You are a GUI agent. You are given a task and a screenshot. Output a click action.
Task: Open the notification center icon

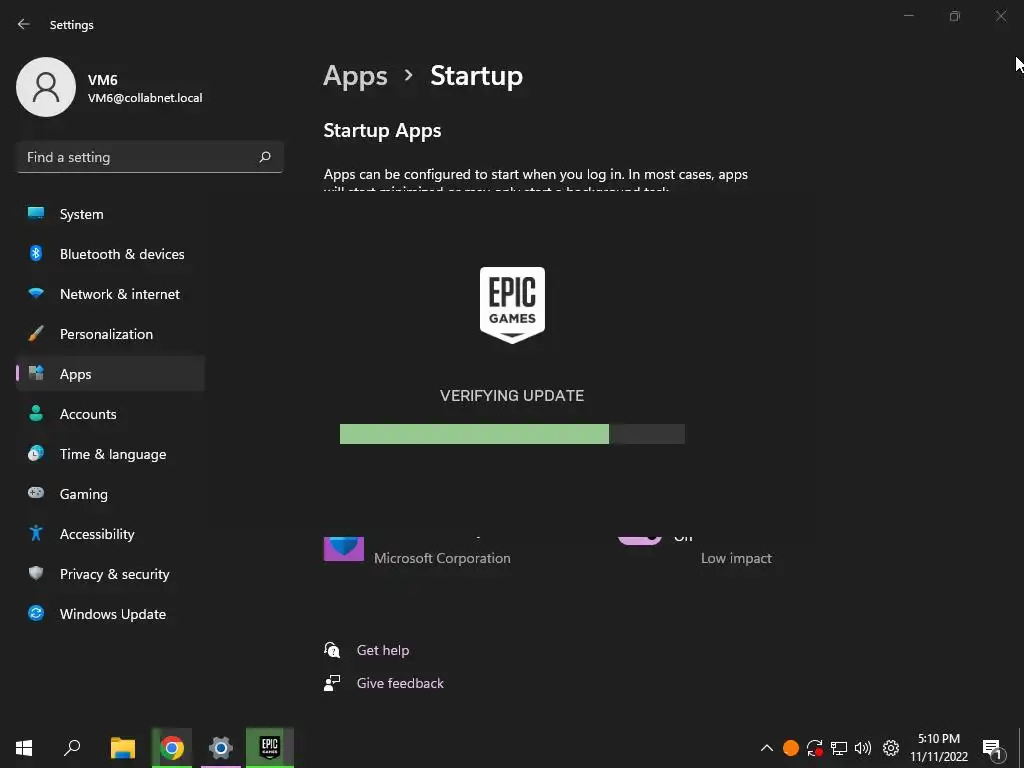tap(993, 749)
